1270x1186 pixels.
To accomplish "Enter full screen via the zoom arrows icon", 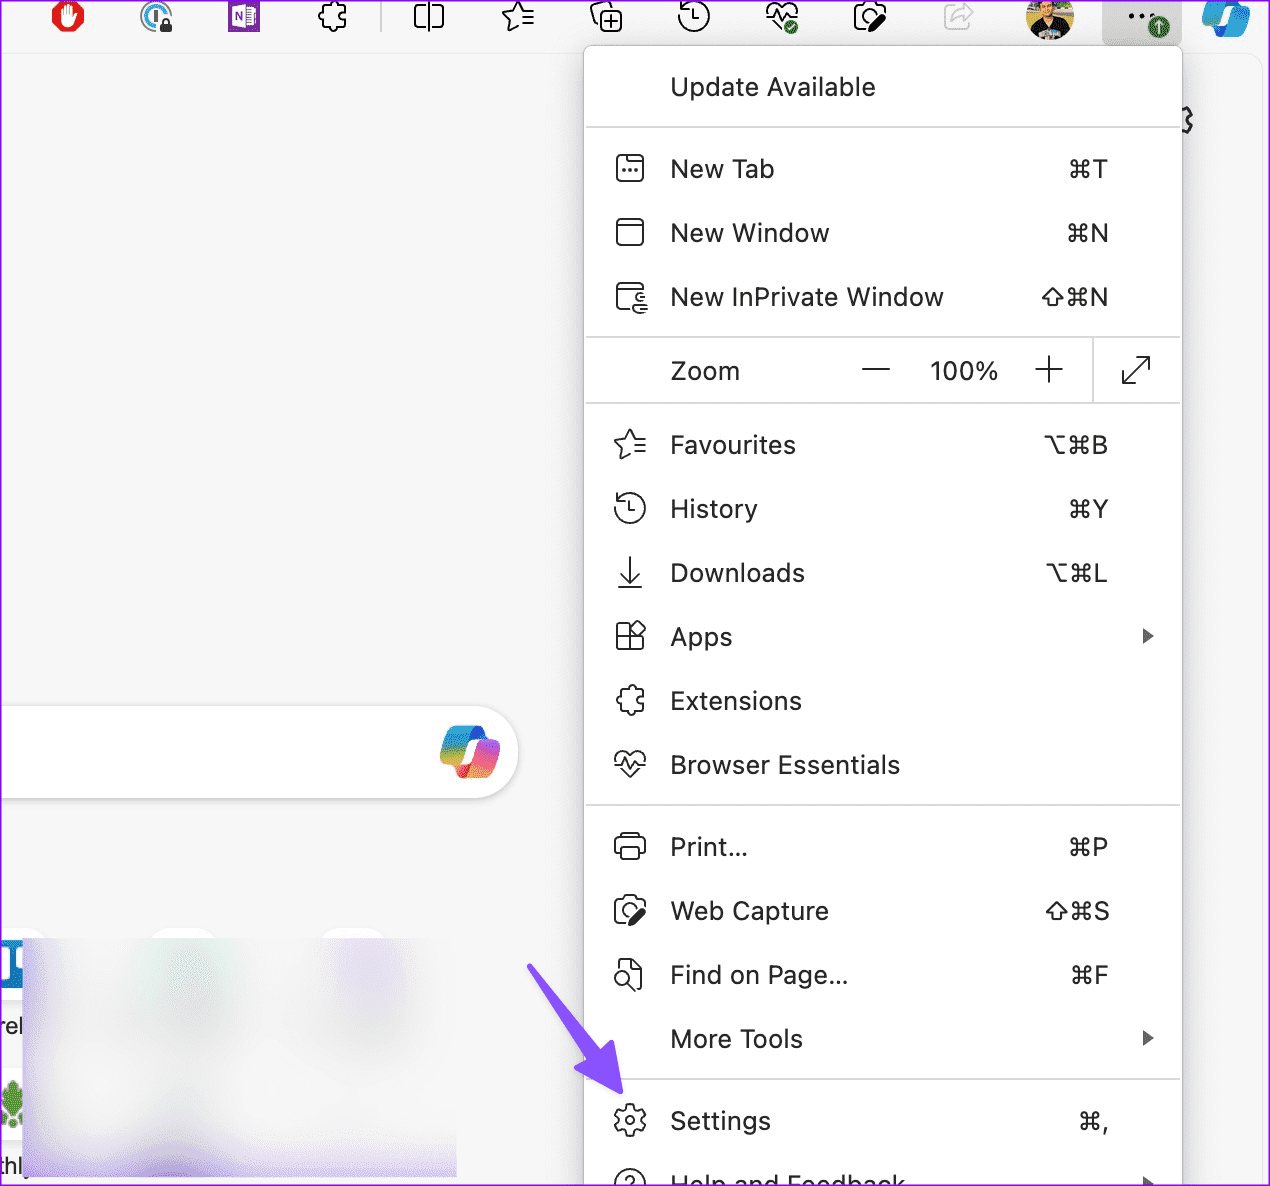I will click(1136, 370).
